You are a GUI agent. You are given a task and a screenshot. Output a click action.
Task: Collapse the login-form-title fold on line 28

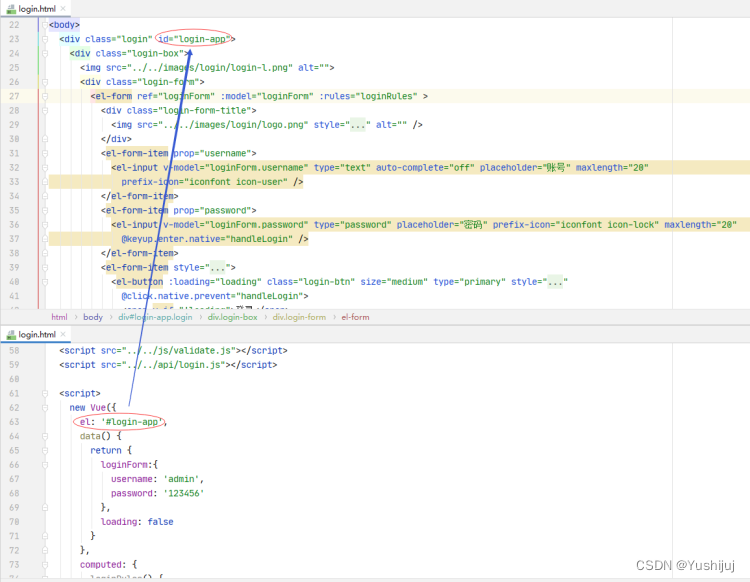[x=44, y=110]
